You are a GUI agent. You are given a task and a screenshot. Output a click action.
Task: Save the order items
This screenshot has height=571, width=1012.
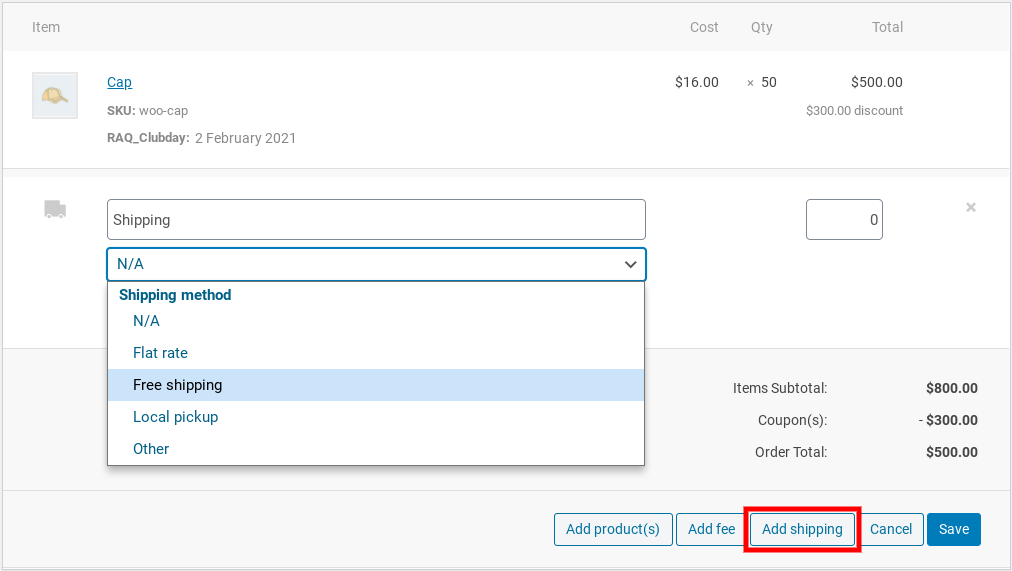point(954,529)
